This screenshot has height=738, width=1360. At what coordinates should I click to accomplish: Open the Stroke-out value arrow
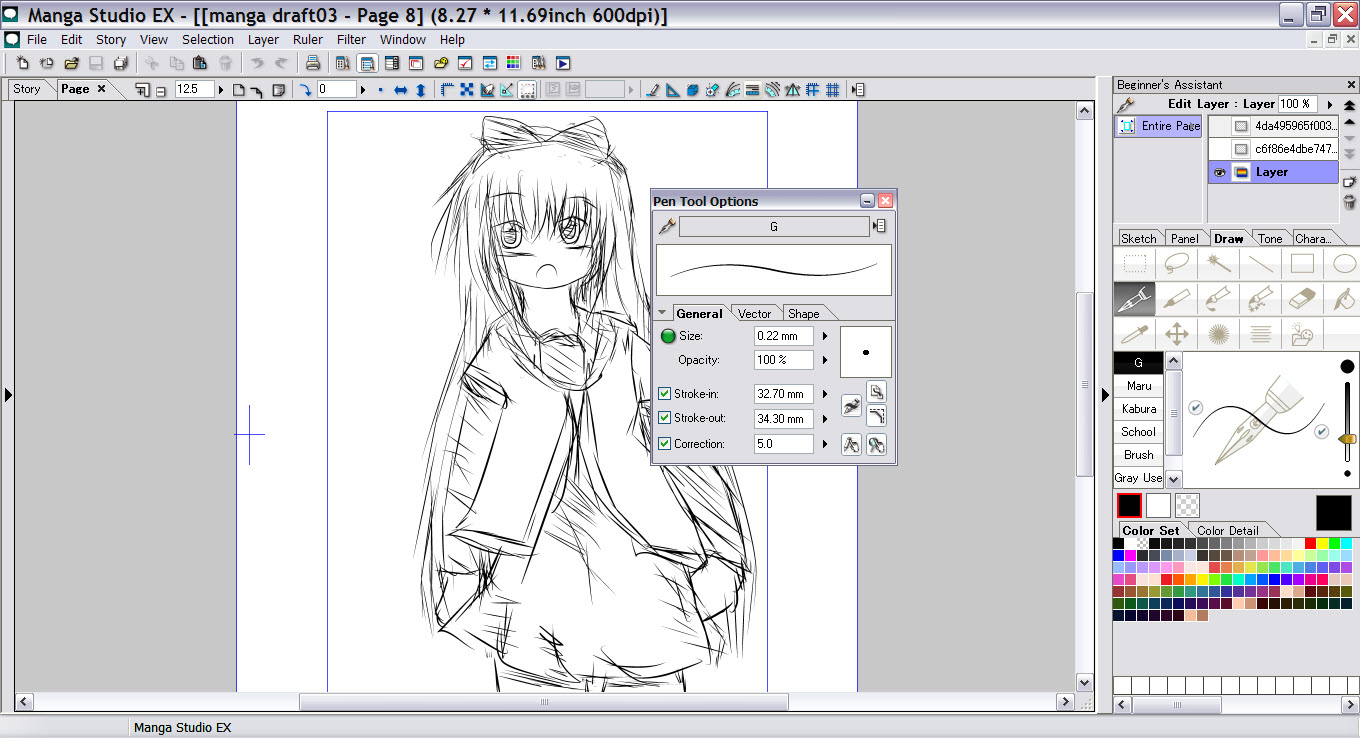[x=825, y=418]
